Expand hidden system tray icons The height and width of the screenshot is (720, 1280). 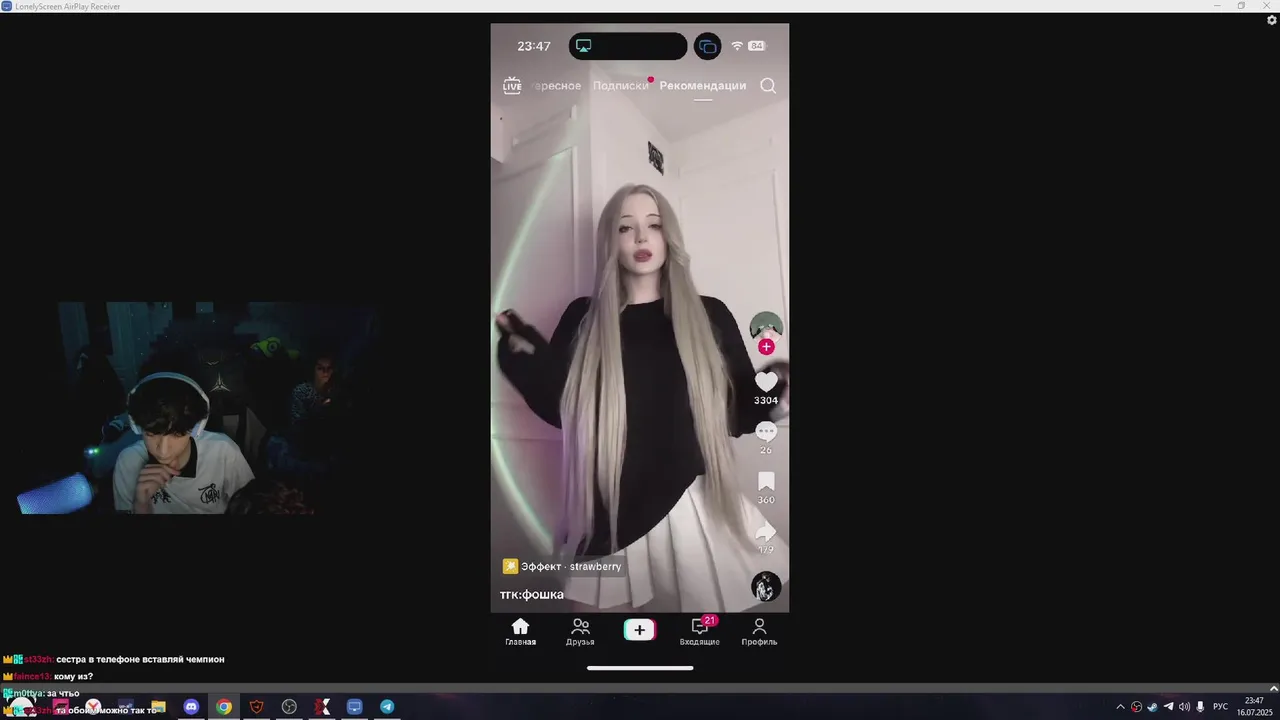(x=1120, y=707)
